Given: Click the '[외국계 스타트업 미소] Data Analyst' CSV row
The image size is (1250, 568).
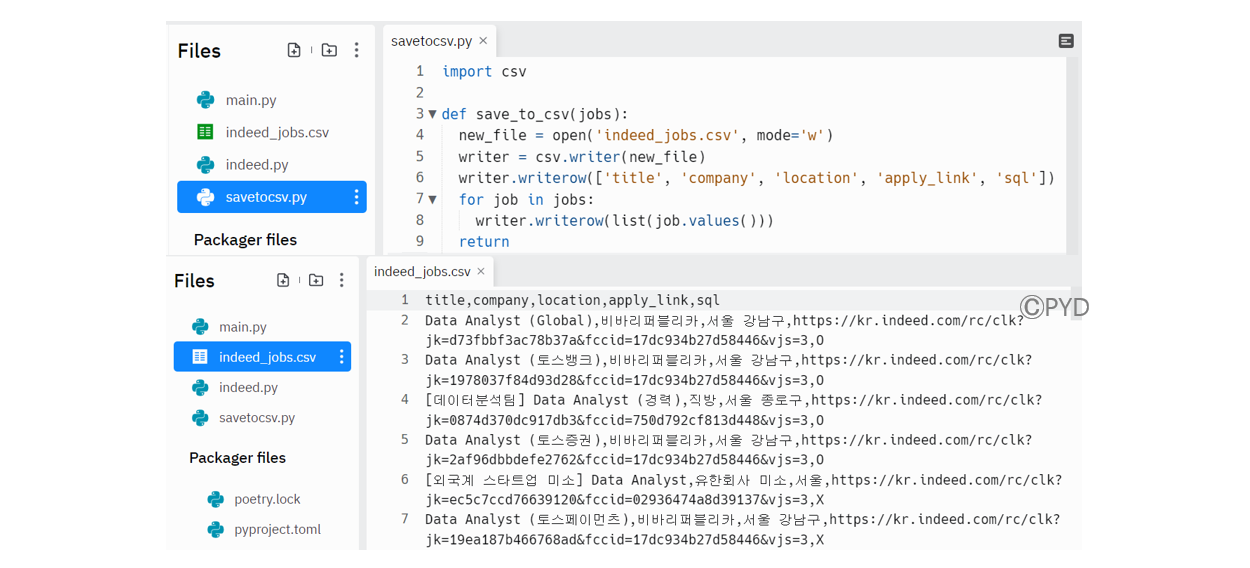Looking at the screenshot, I should pyautogui.click(x=744, y=490).
